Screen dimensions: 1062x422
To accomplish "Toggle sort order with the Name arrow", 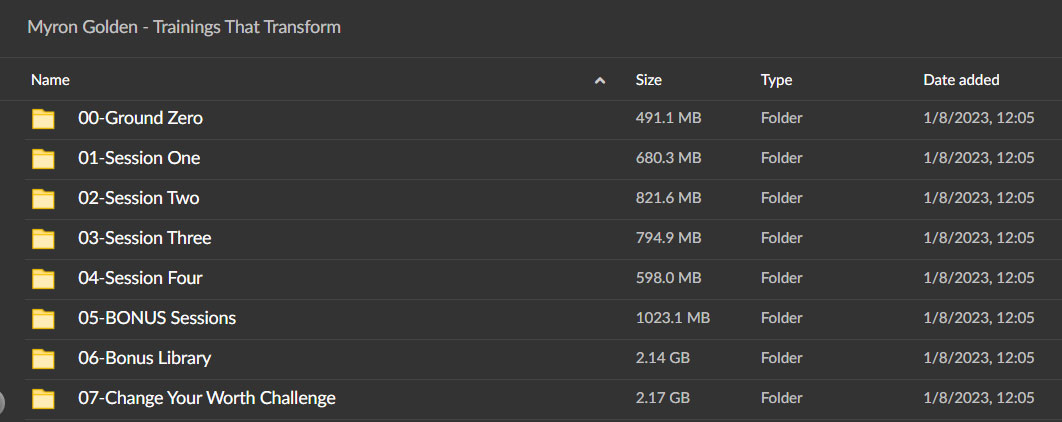I will 599,81.
